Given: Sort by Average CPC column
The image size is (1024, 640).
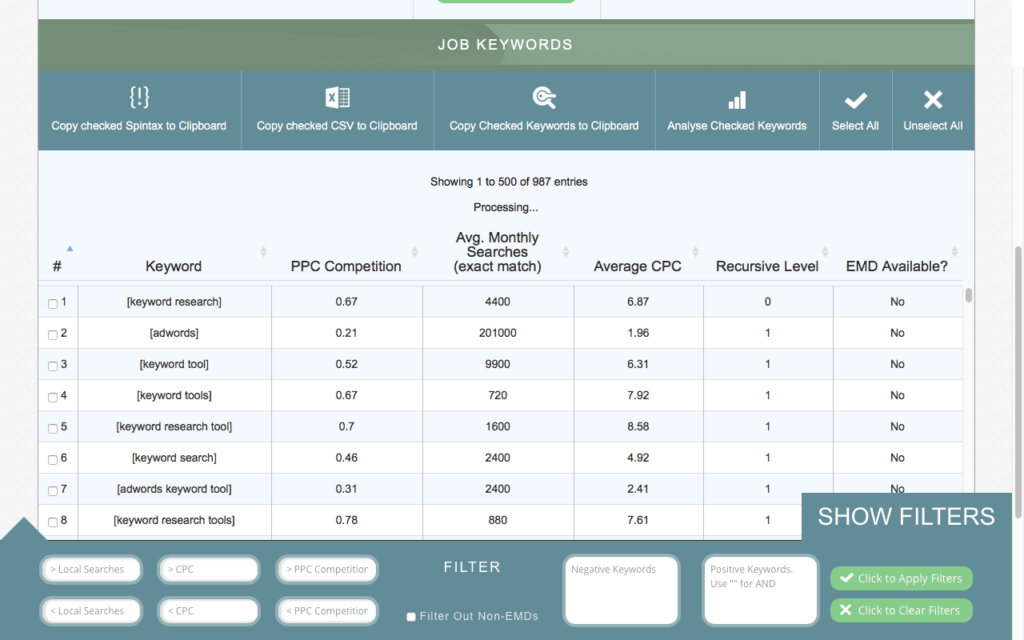Looking at the screenshot, I should (x=695, y=251).
